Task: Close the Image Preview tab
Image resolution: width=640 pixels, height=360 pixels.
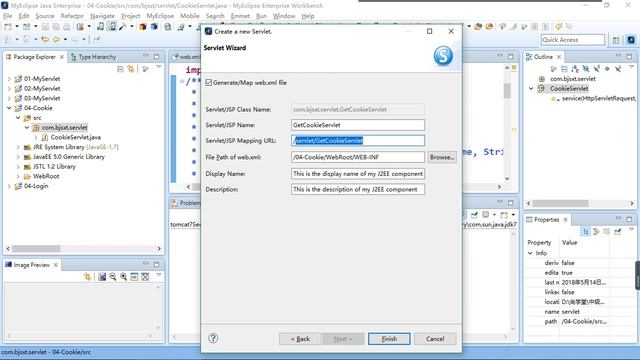Action: point(56,265)
